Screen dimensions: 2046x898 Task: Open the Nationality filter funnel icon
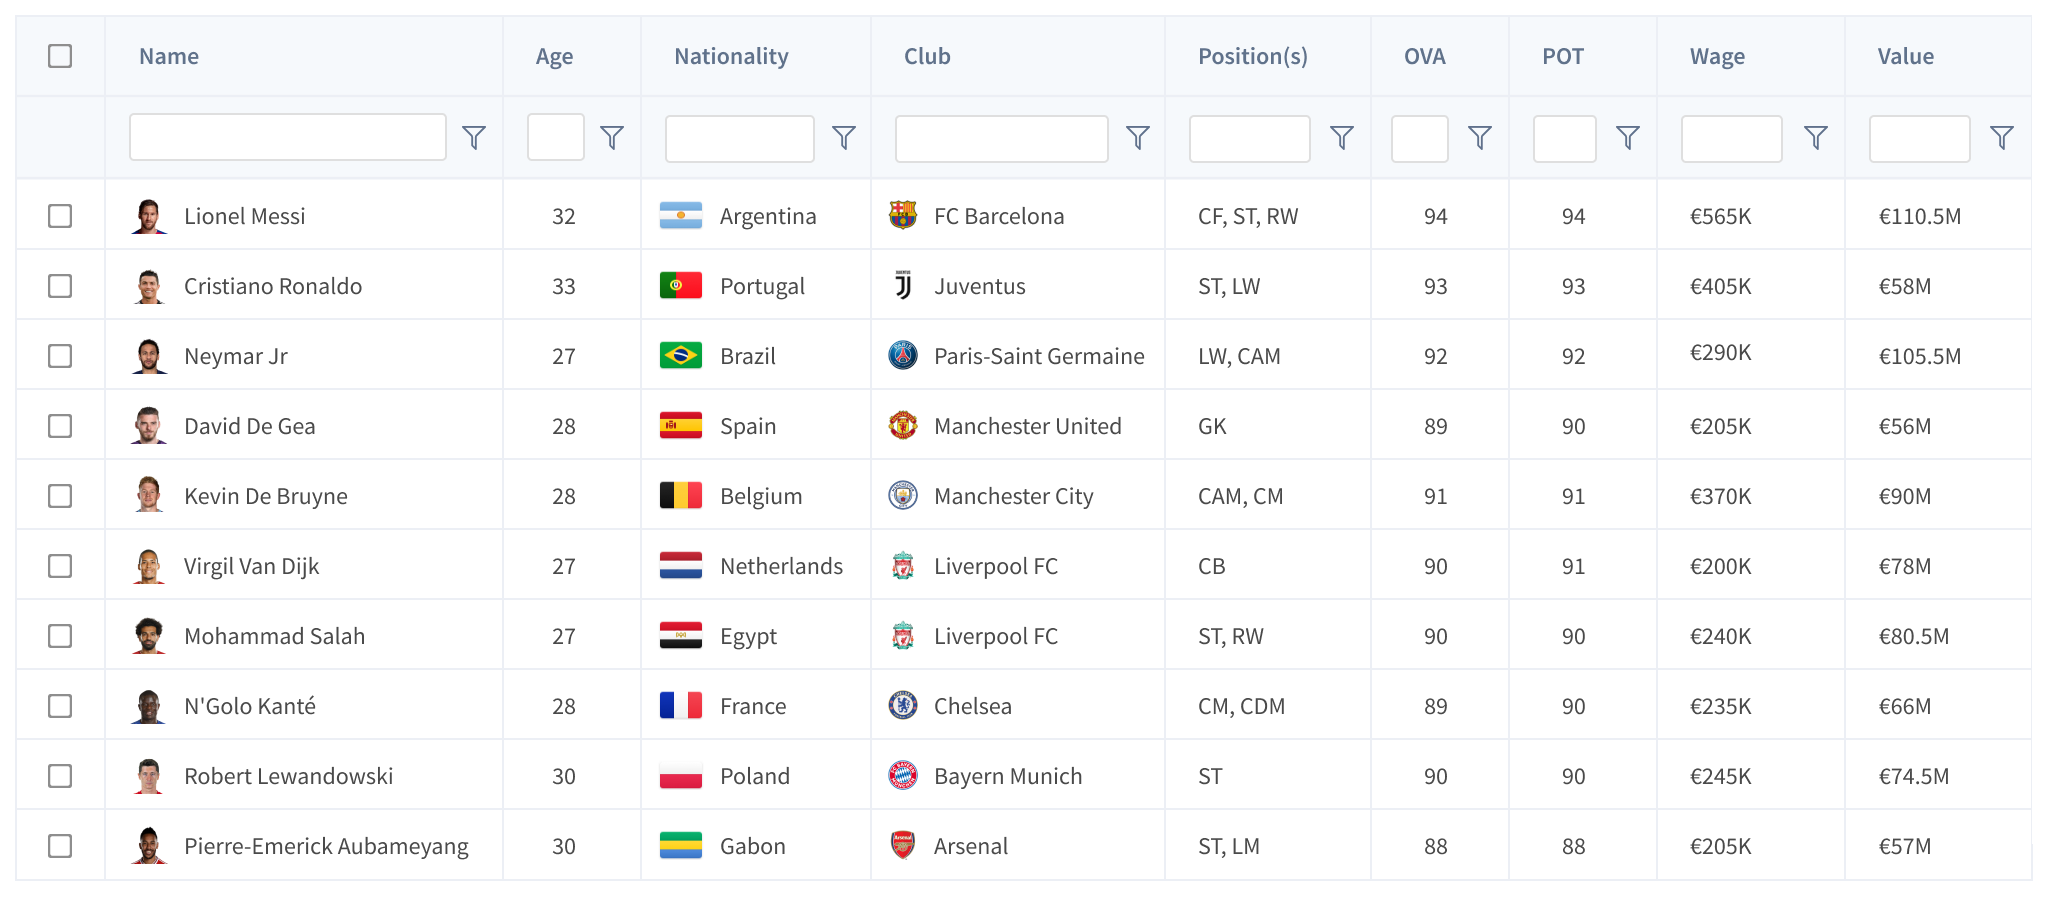point(844,138)
